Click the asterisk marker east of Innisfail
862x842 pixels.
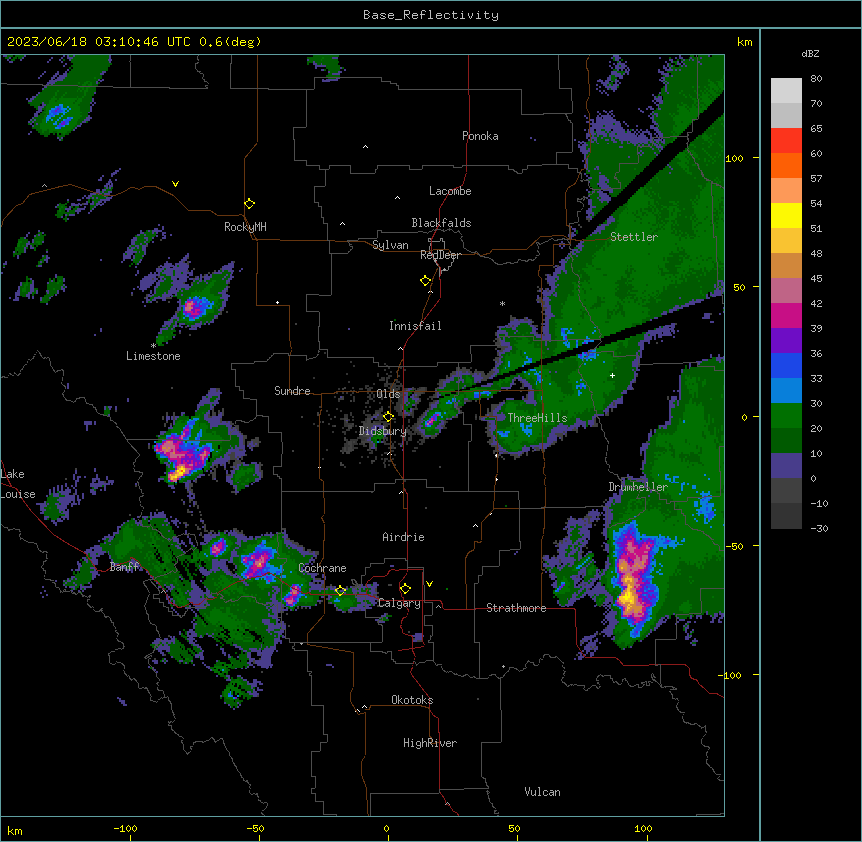(x=502, y=303)
